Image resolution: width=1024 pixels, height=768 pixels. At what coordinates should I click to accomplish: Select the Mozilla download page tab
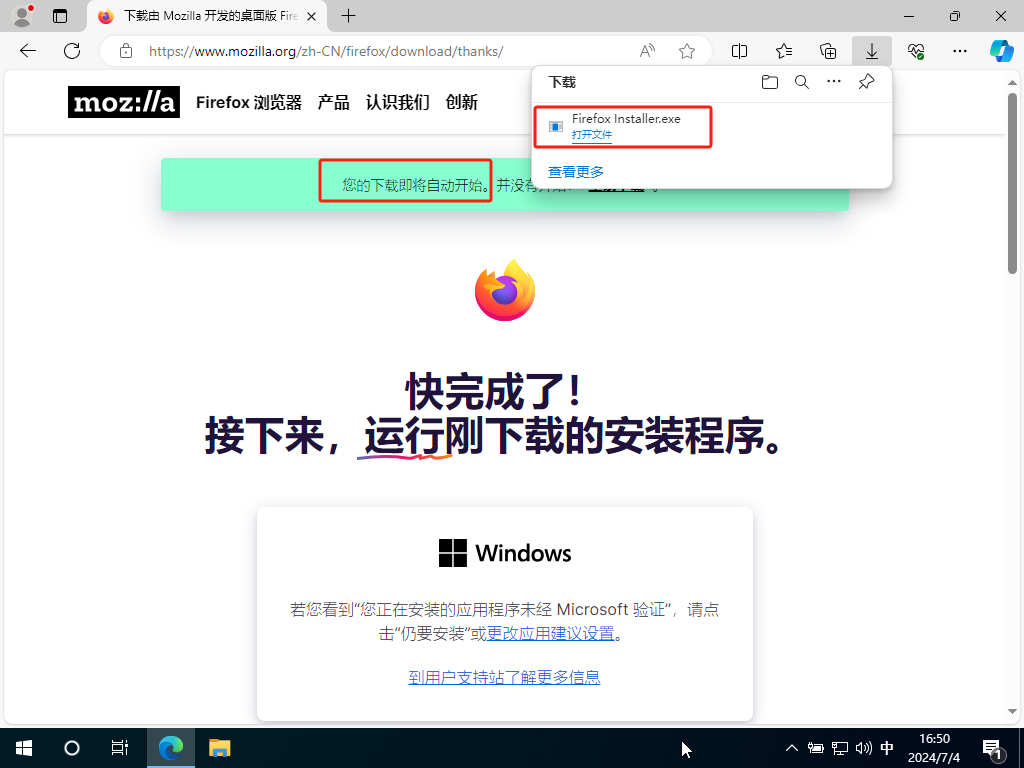coord(207,16)
